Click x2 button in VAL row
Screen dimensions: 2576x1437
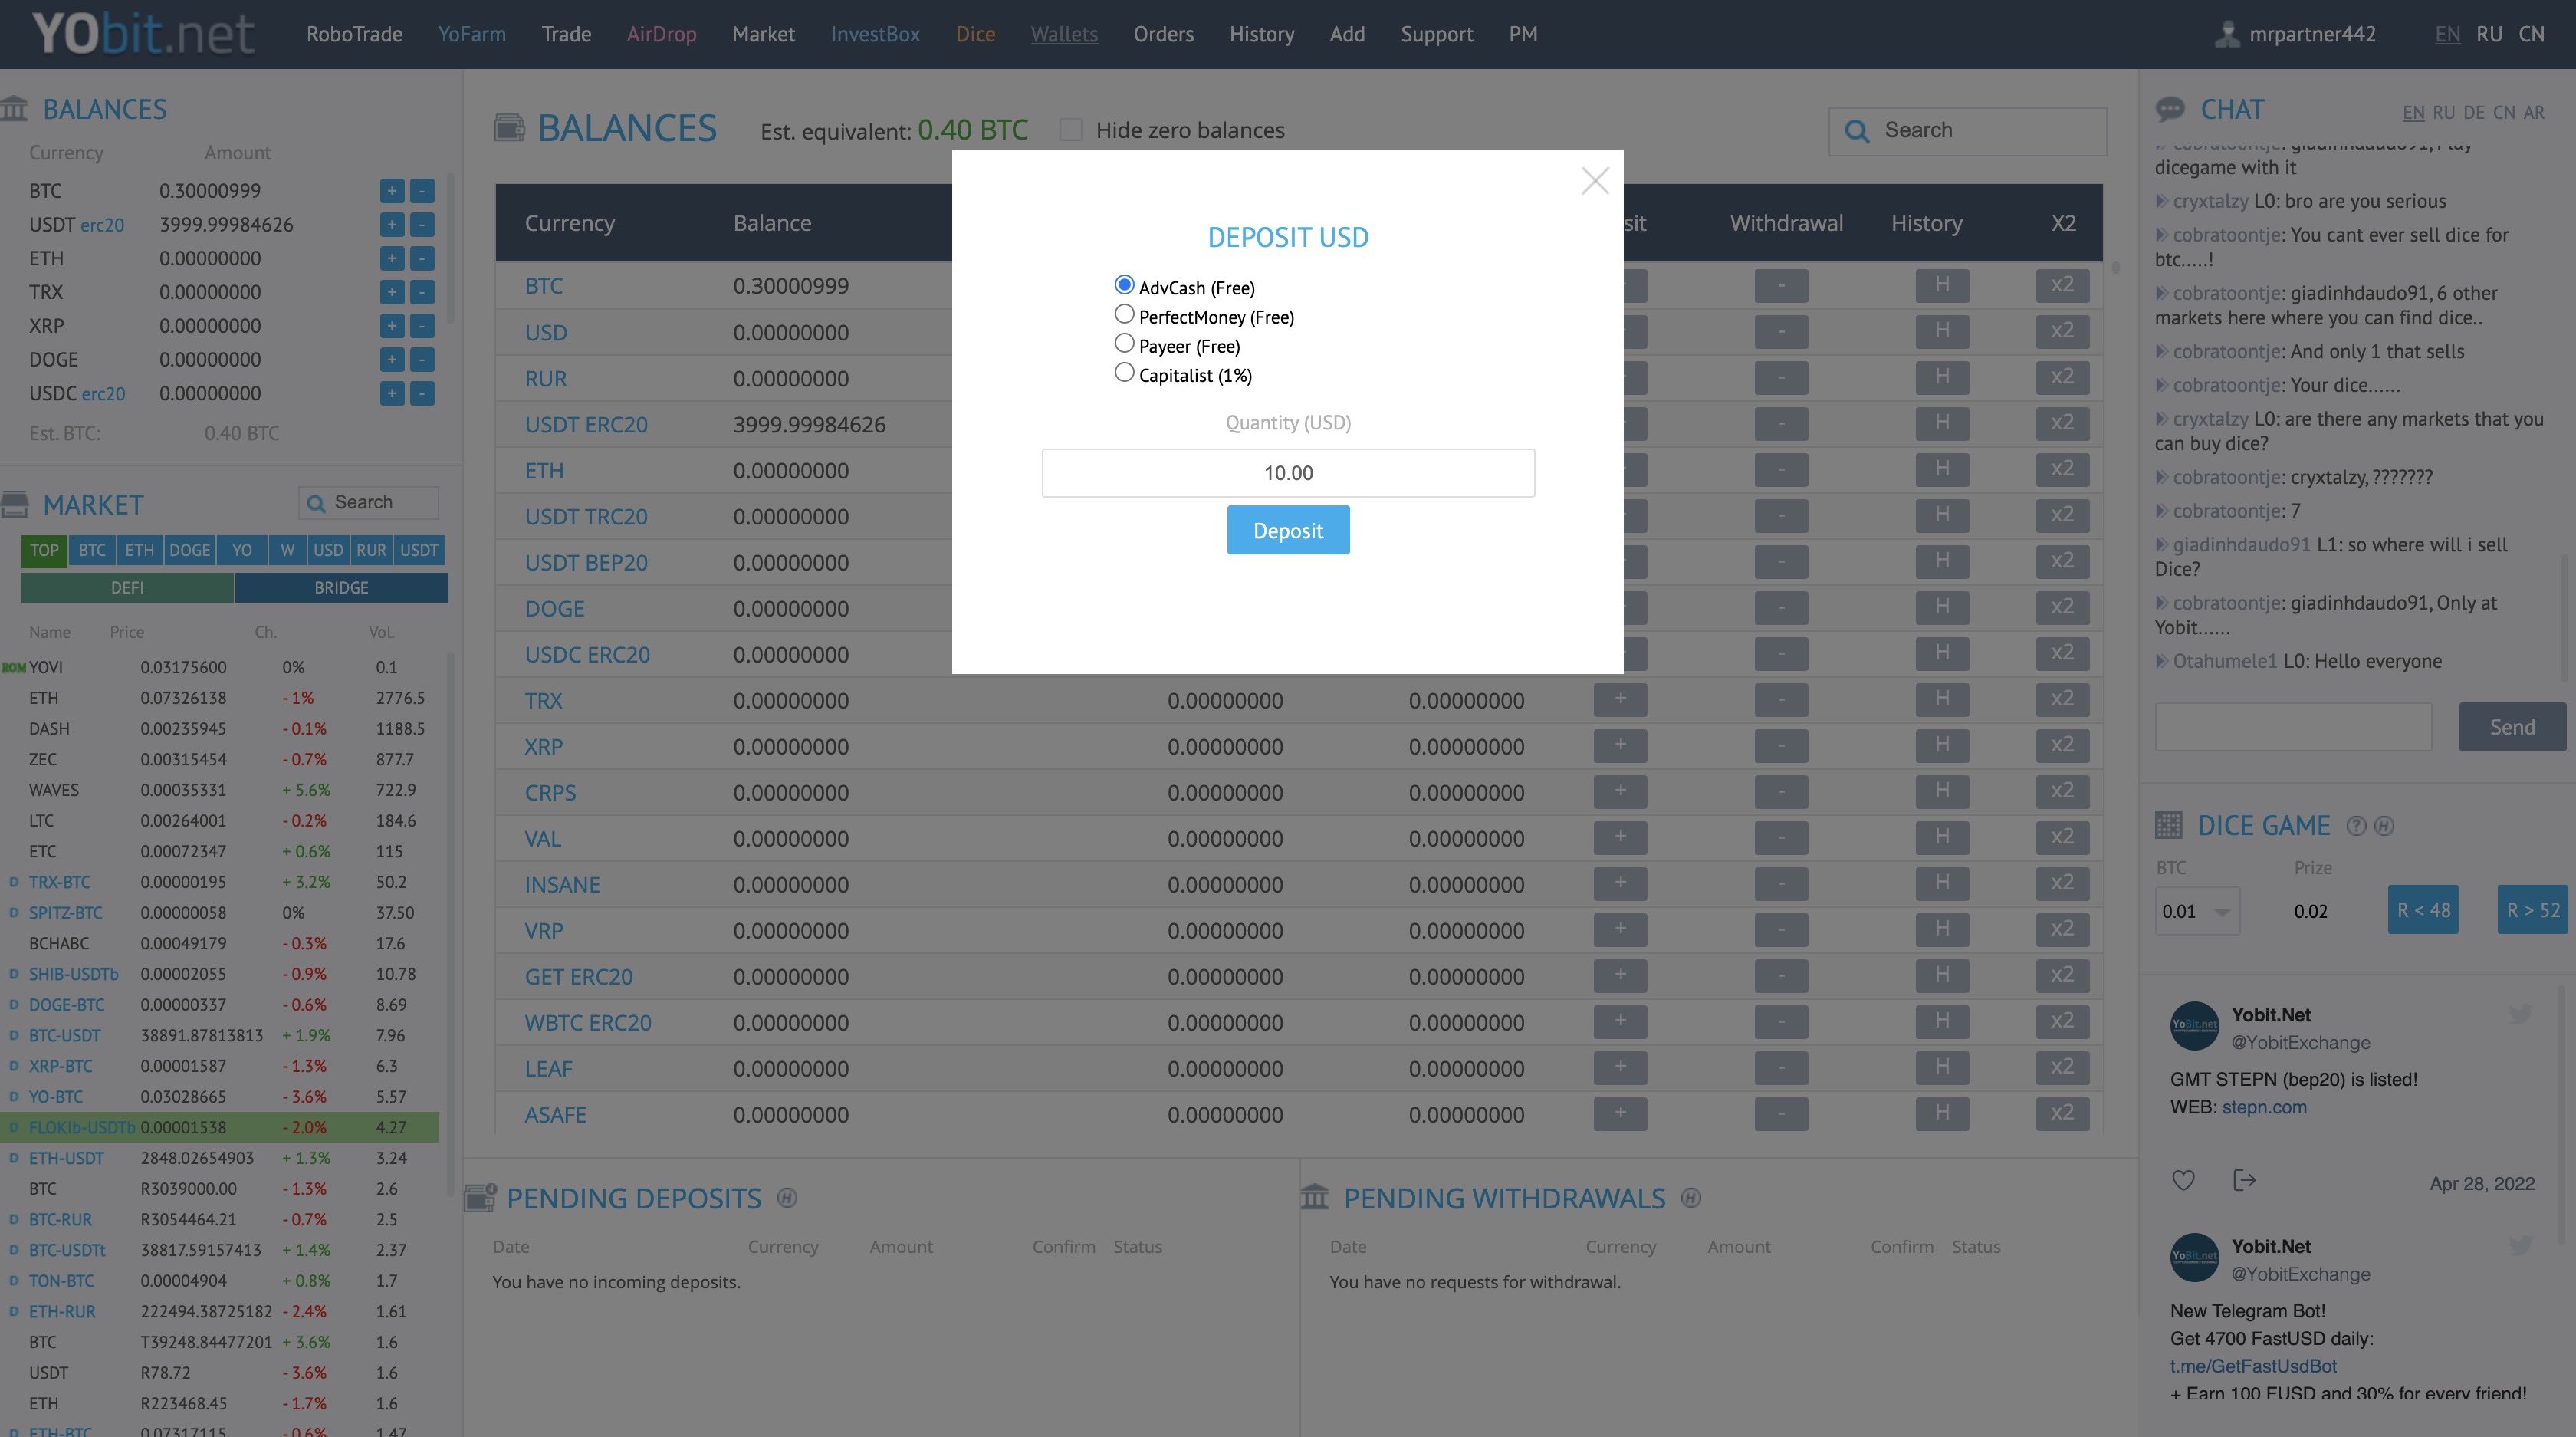[2062, 837]
